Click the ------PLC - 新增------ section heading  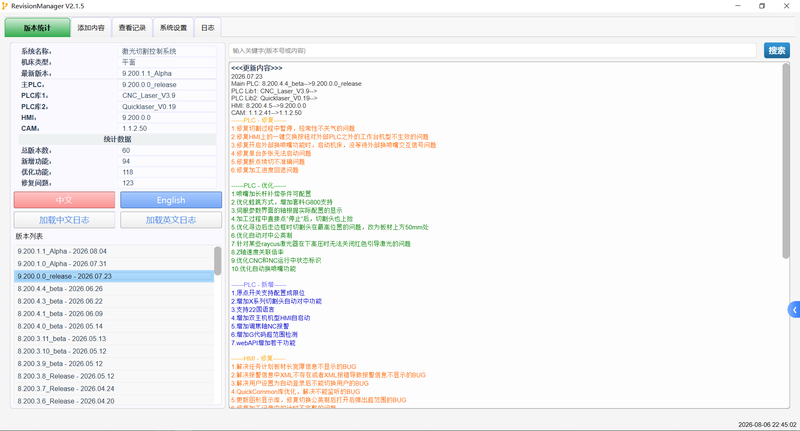259,285
